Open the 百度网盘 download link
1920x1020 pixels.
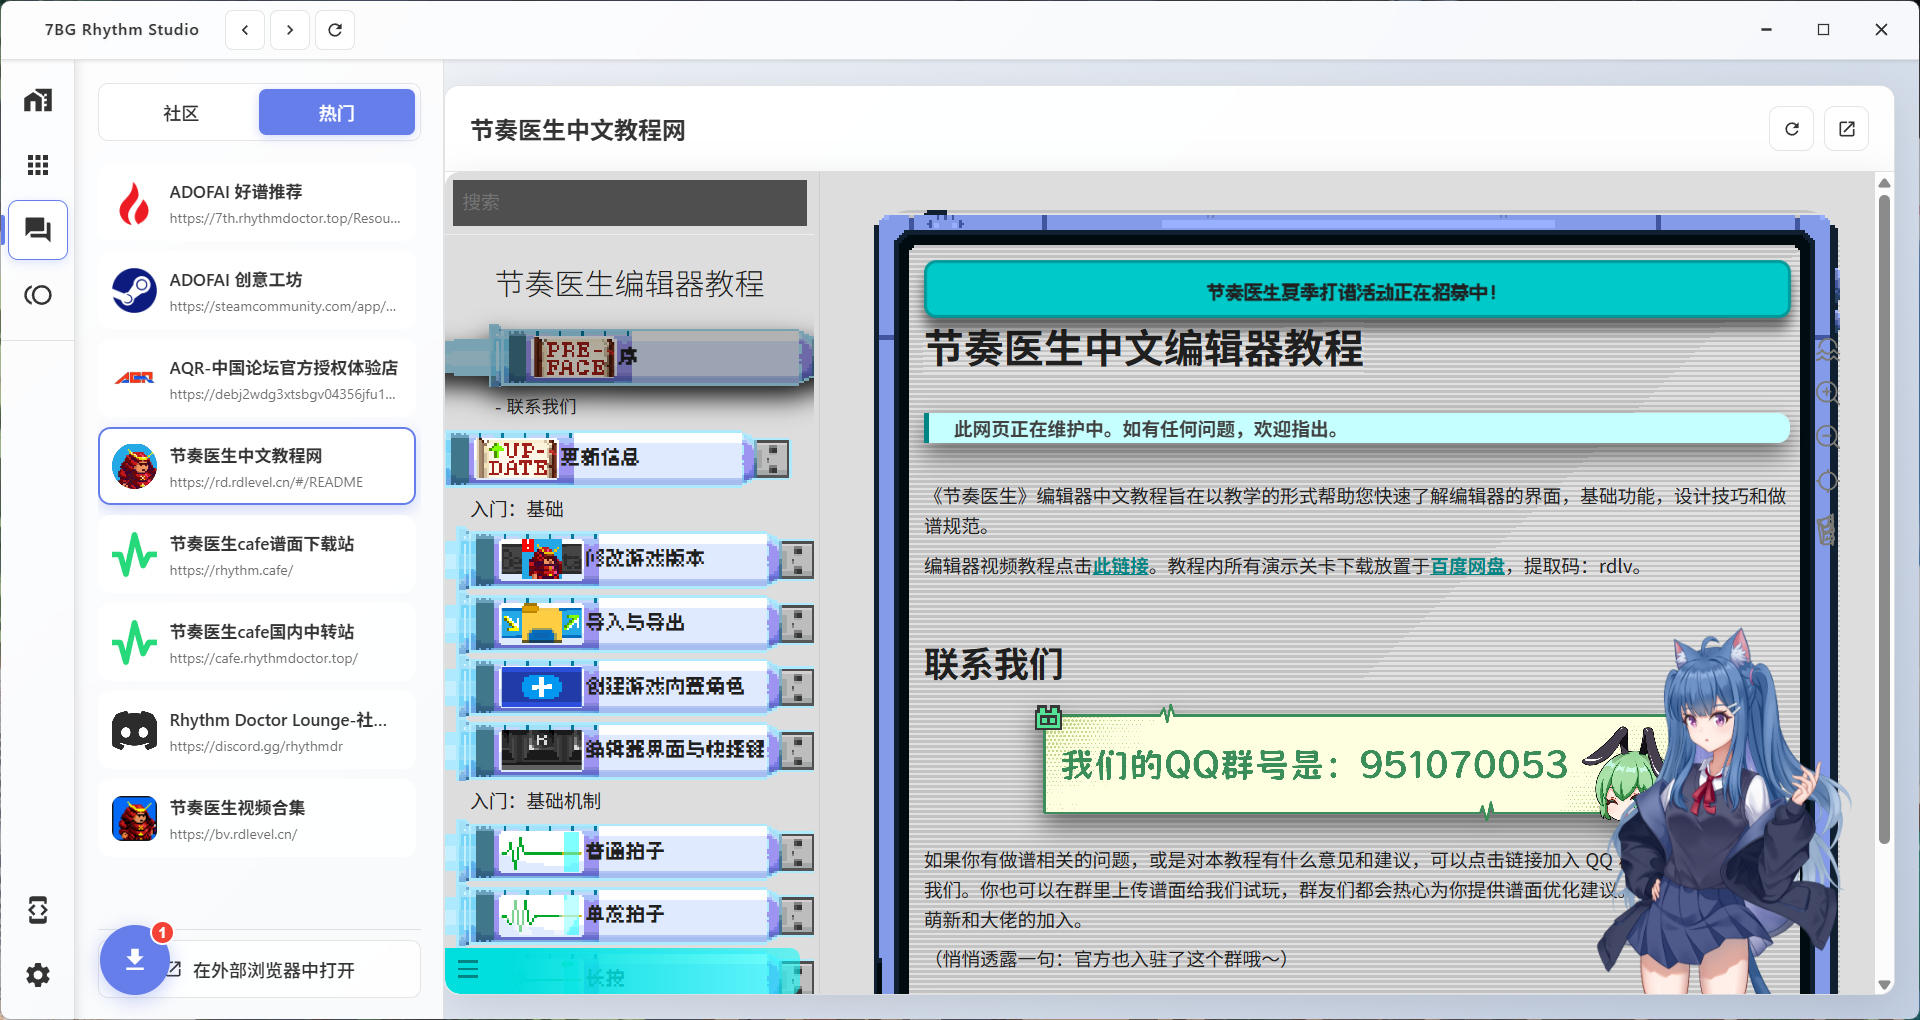tap(1468, 566)
